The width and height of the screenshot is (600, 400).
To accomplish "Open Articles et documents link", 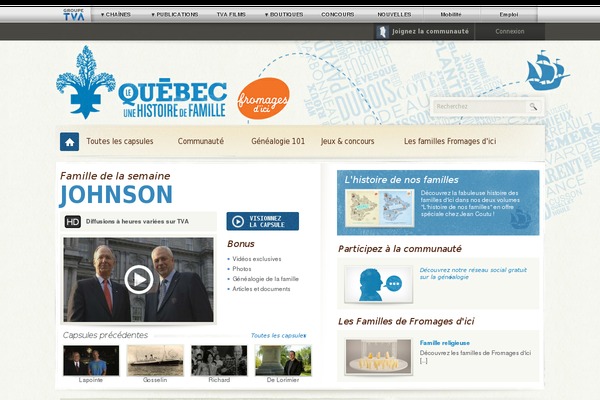I will point(261,289).
